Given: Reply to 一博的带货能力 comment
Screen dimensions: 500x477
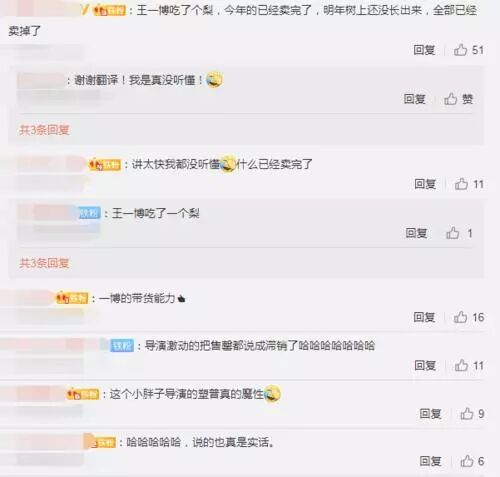Looking at the screenshot, I should 424,317.
